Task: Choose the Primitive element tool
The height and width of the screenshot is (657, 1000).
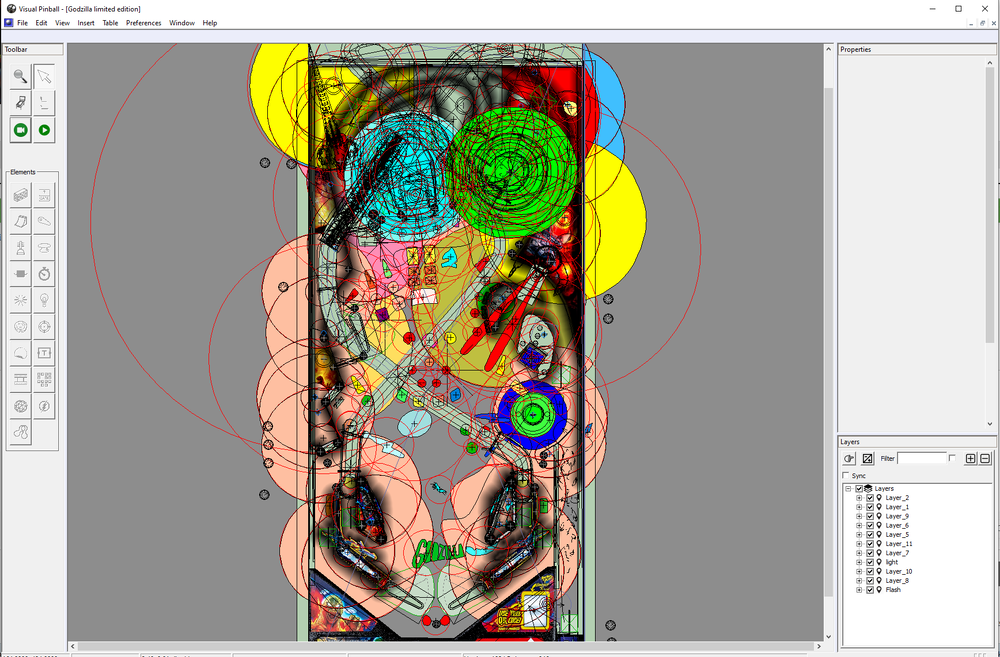Action: 20,406
